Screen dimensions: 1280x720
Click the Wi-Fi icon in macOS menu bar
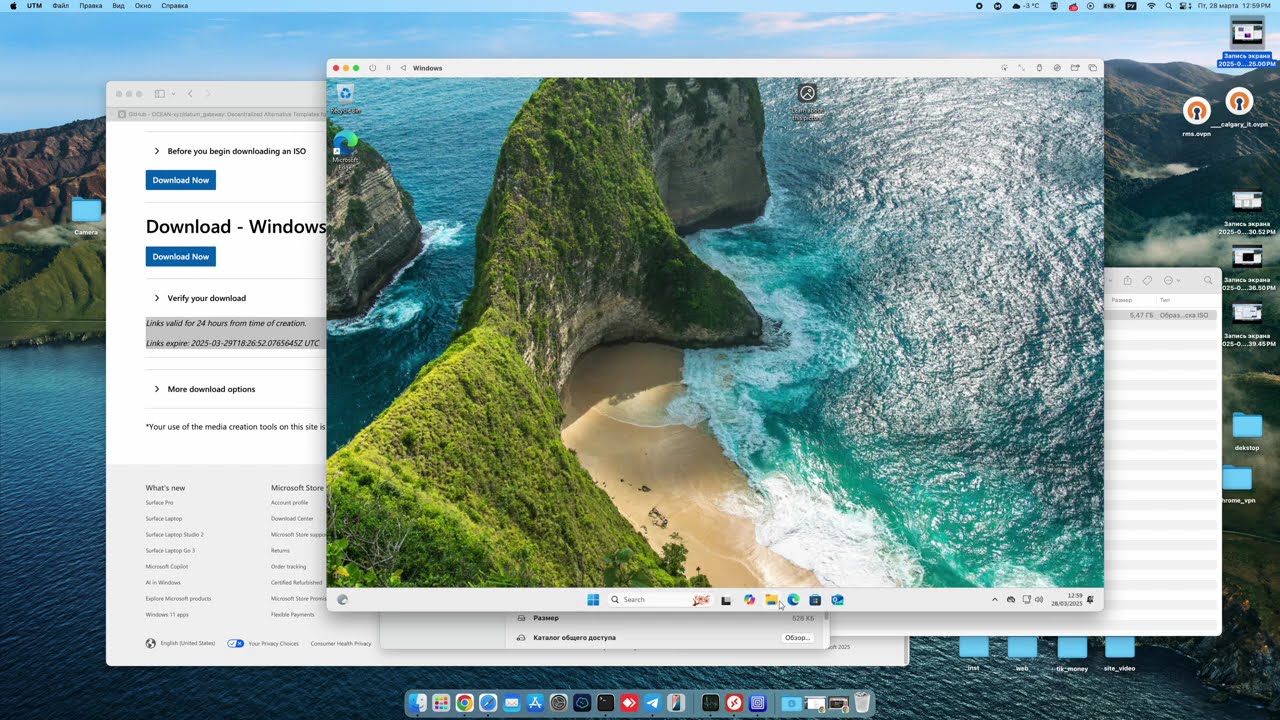[x=1150, y=6]
